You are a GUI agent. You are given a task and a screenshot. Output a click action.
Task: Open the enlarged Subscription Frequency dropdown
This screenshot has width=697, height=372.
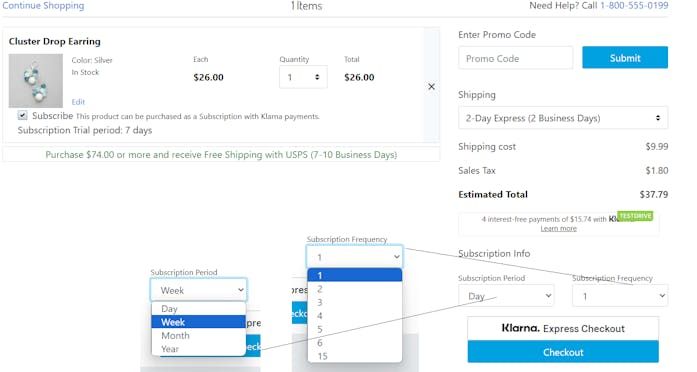click(354, 257)
